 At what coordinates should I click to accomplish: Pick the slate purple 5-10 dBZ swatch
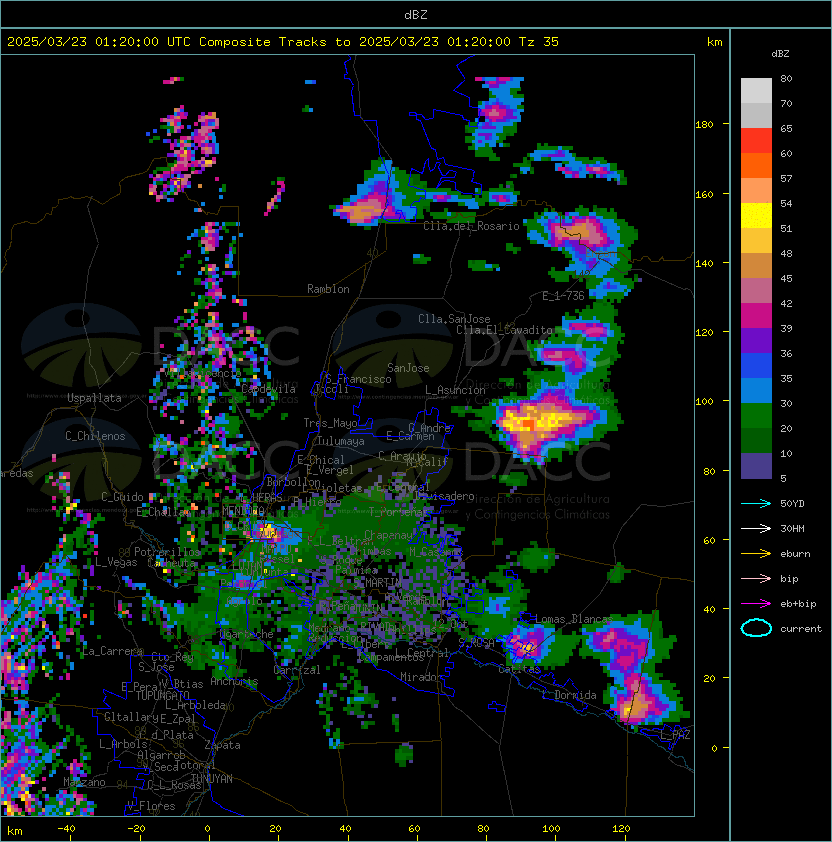pos(756,466)
